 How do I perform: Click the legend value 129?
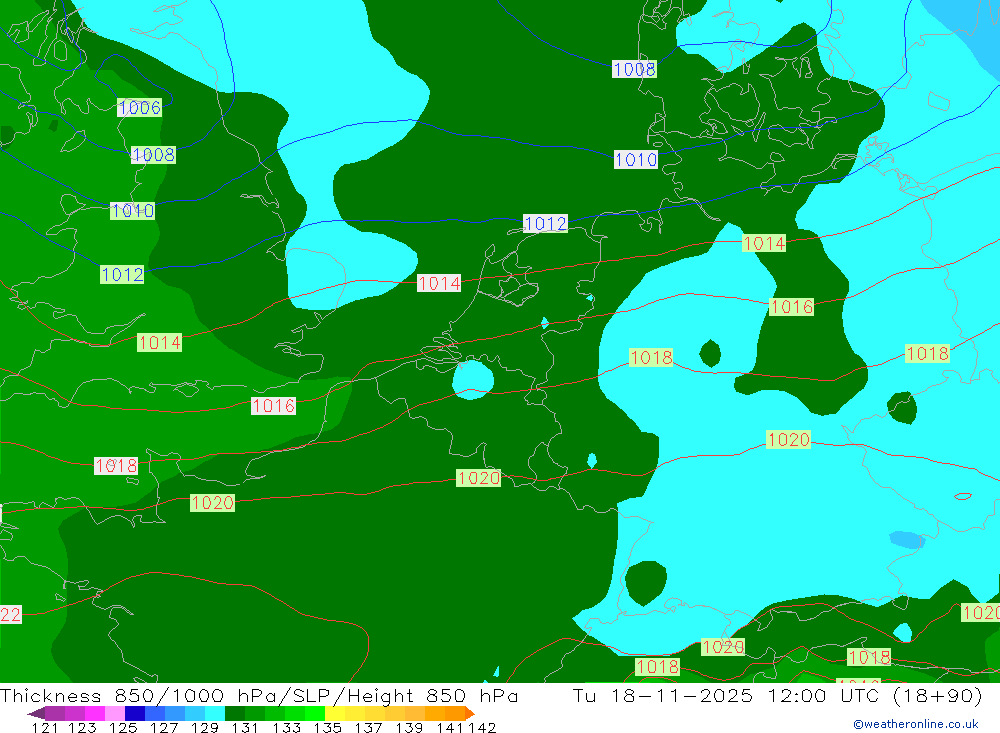pos(205,727)
